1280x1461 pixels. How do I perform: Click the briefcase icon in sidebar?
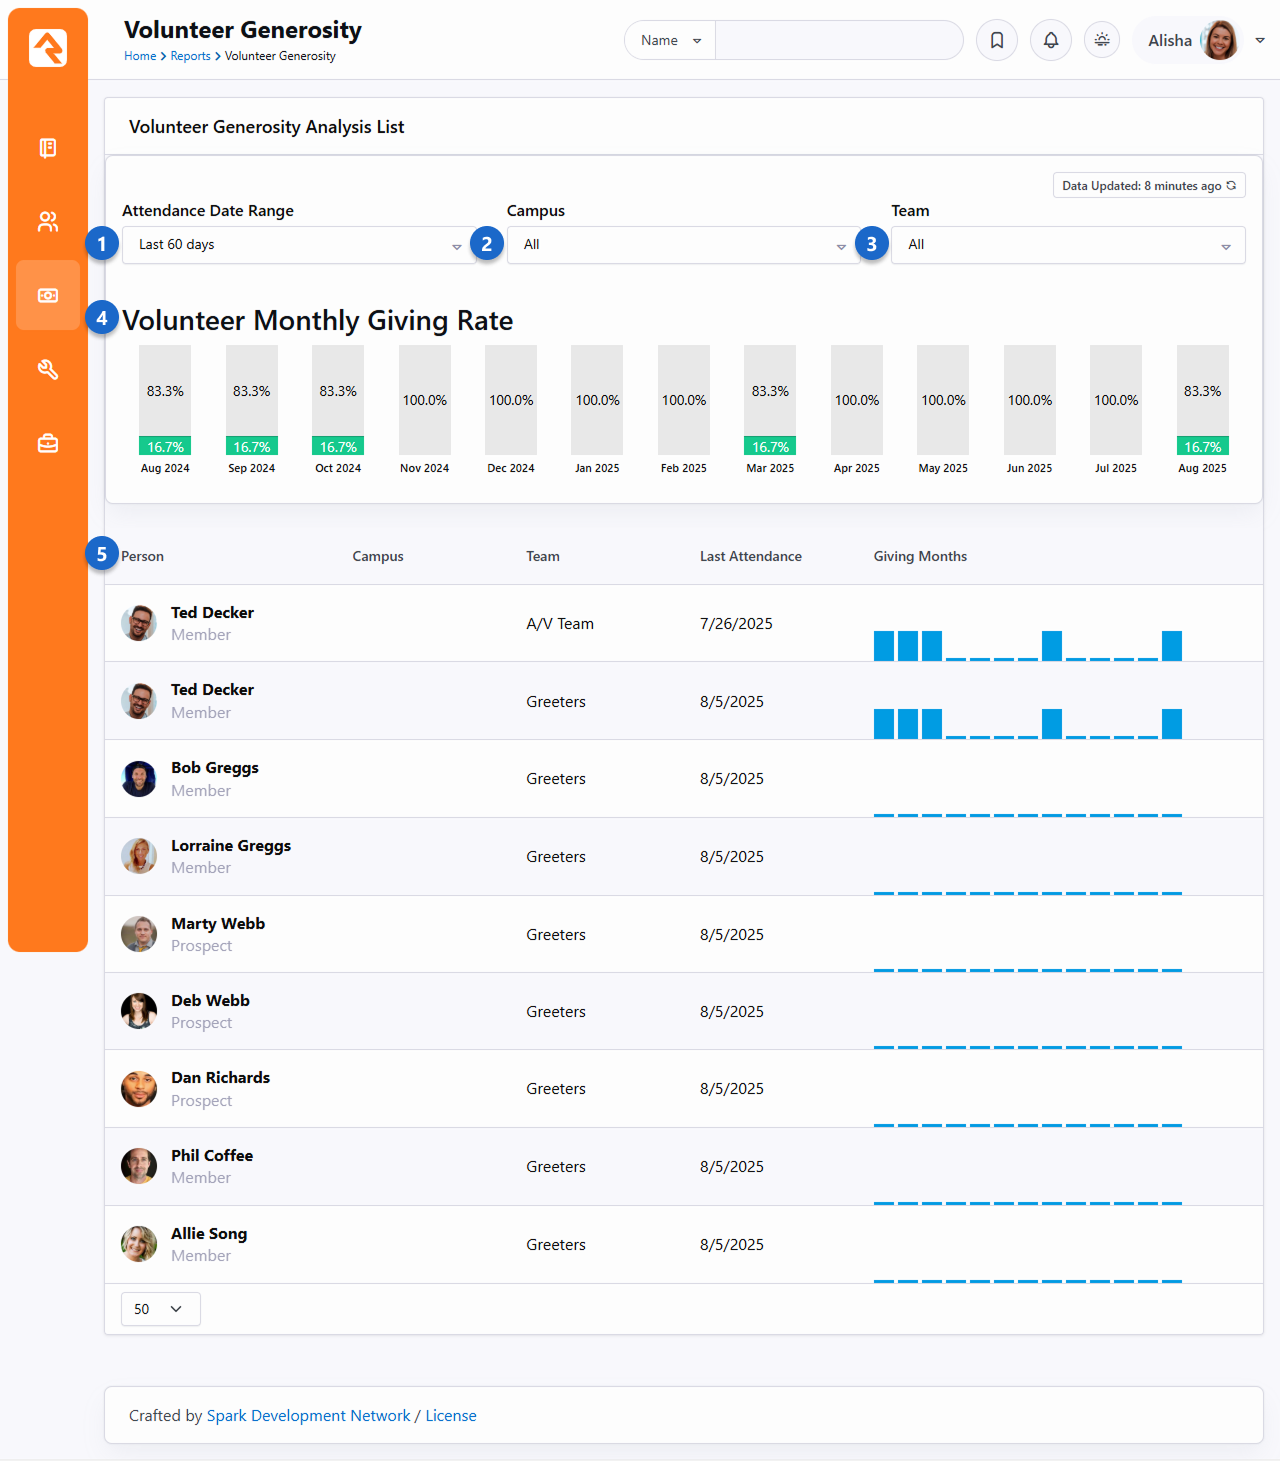(48, 443)
